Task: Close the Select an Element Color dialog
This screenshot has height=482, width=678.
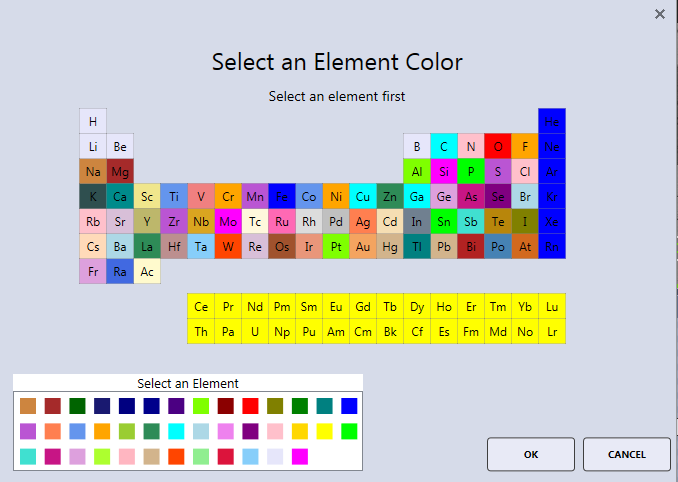Action: pyautogui.click(x=659, y=14)
